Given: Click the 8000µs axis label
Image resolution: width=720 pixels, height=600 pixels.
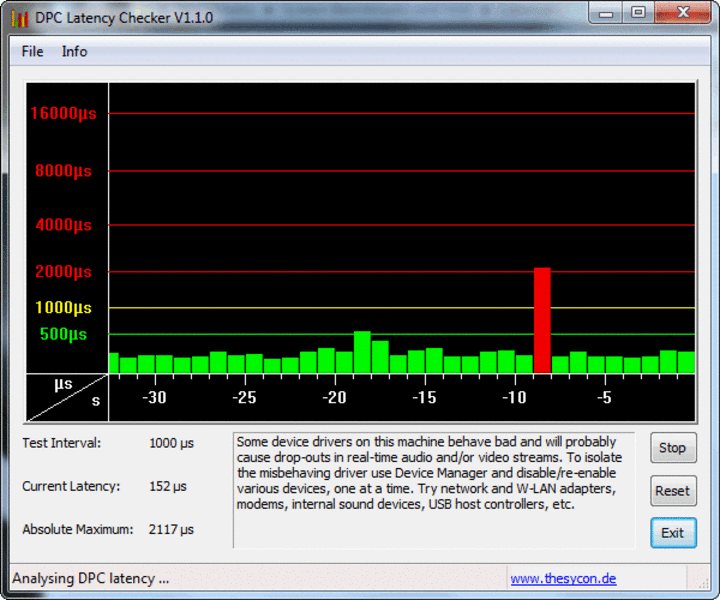Looking at the screenshot, I should point(63,171).
